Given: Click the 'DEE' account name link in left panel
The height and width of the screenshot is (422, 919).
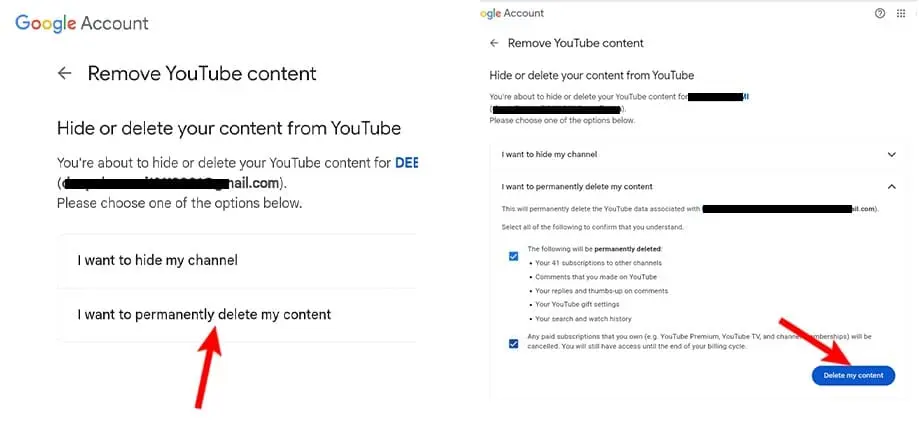Looking at the screenshot, I should 406,163.
